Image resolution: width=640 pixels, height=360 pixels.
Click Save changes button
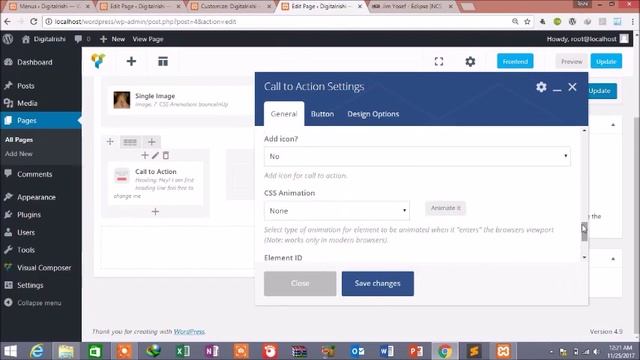click(378, 283)
